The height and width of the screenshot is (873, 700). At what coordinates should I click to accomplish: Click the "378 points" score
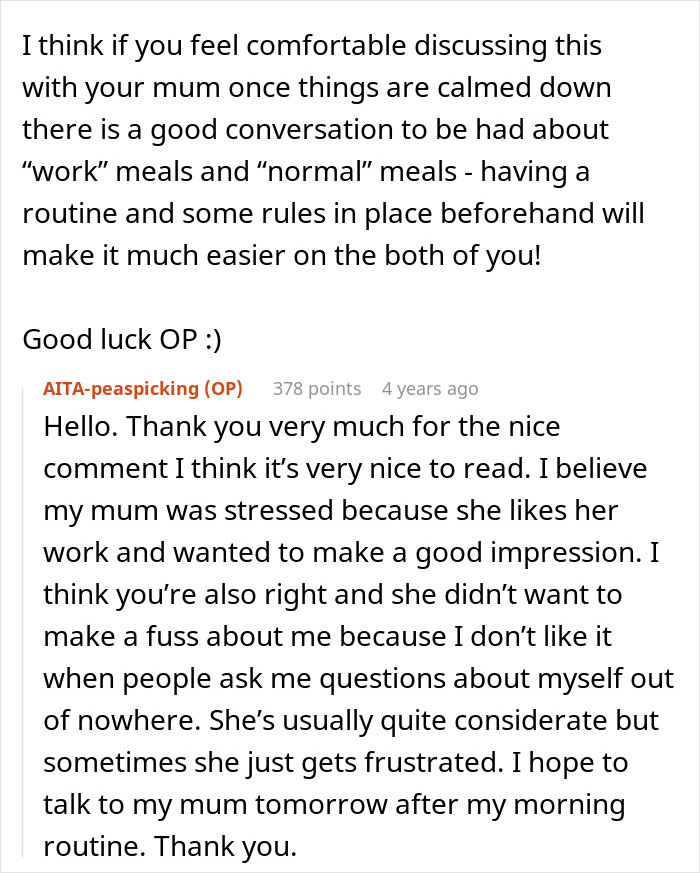pos(317,389)
